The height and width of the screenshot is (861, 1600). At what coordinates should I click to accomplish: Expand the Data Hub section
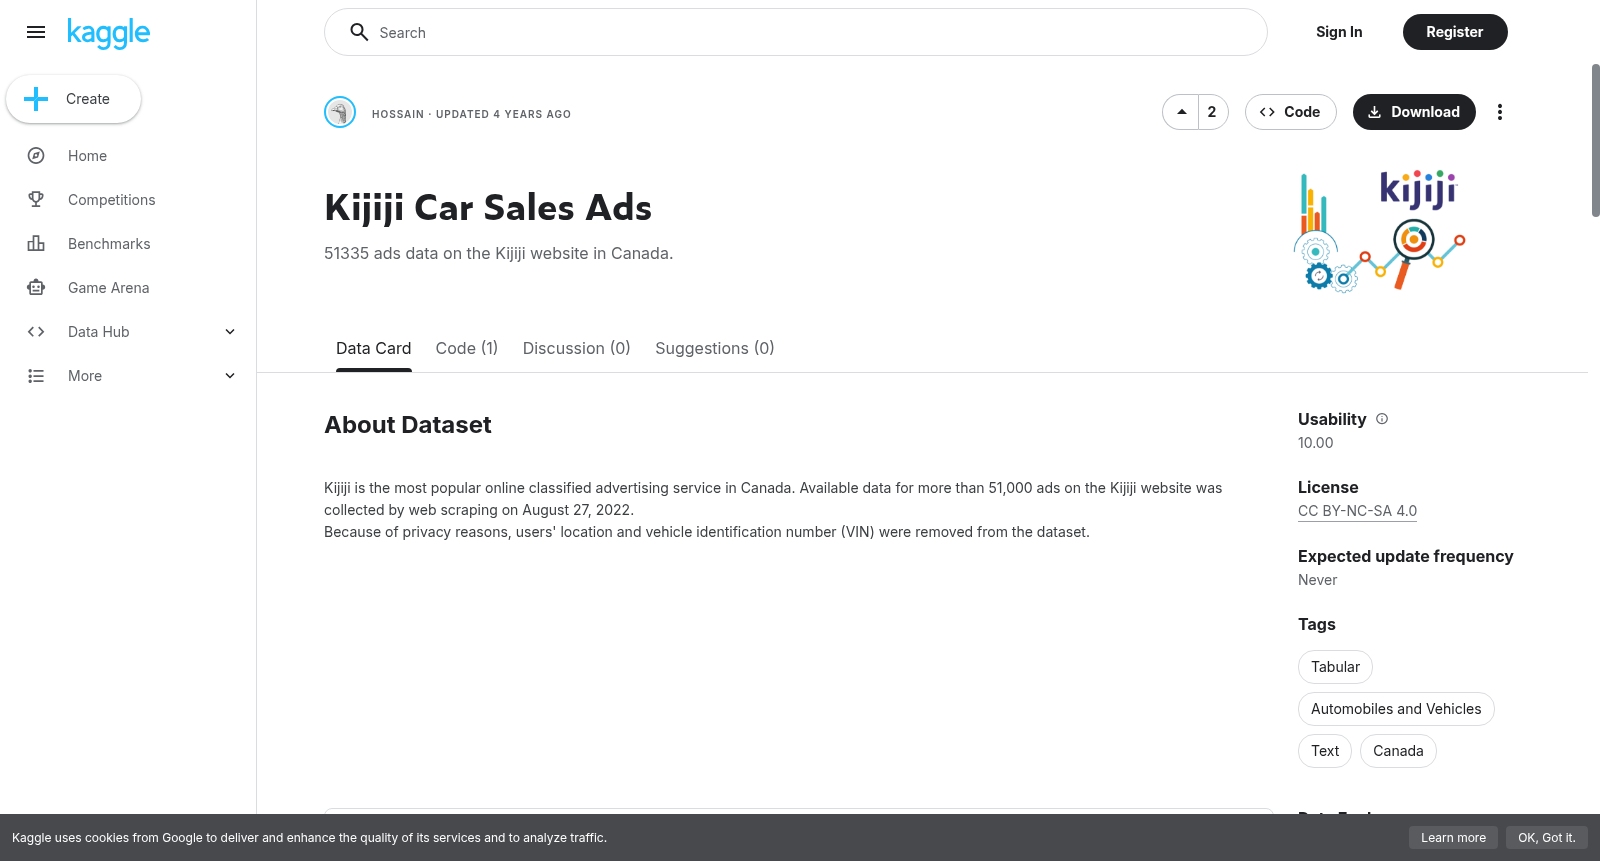(x=230, y=332)
